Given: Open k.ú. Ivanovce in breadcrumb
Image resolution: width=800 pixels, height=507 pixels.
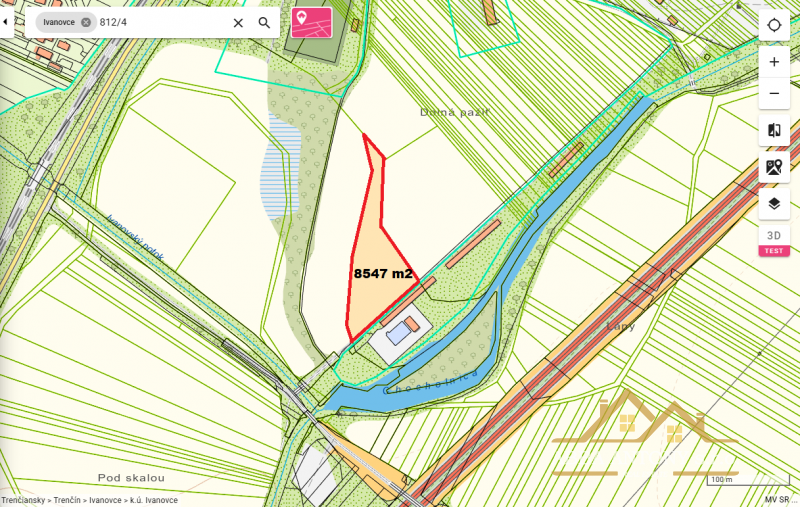Looking at the screenshot, I should pyautogui.click(x=154, y=500).
